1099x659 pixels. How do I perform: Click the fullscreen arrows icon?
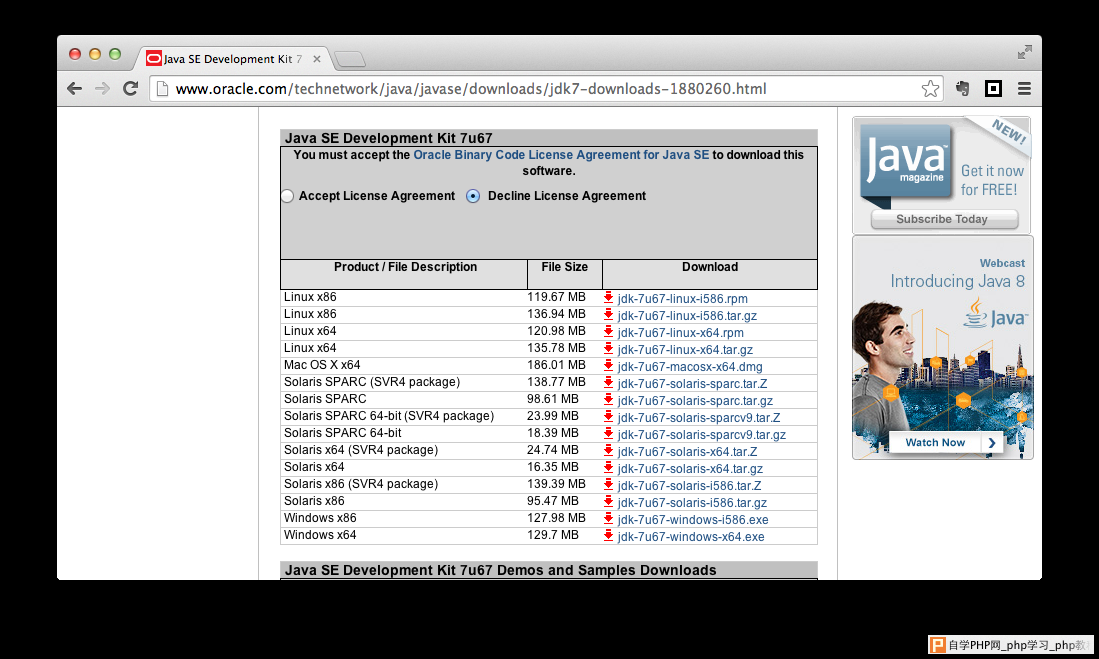(x=1025, y=52)
